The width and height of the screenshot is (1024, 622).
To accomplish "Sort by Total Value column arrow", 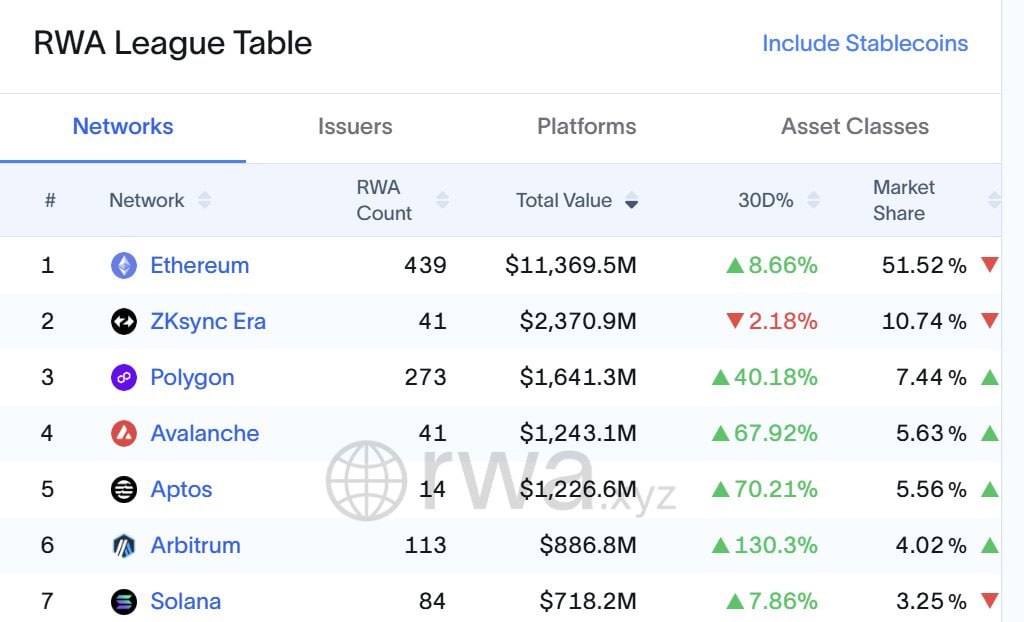I will [x=631, y=201].
